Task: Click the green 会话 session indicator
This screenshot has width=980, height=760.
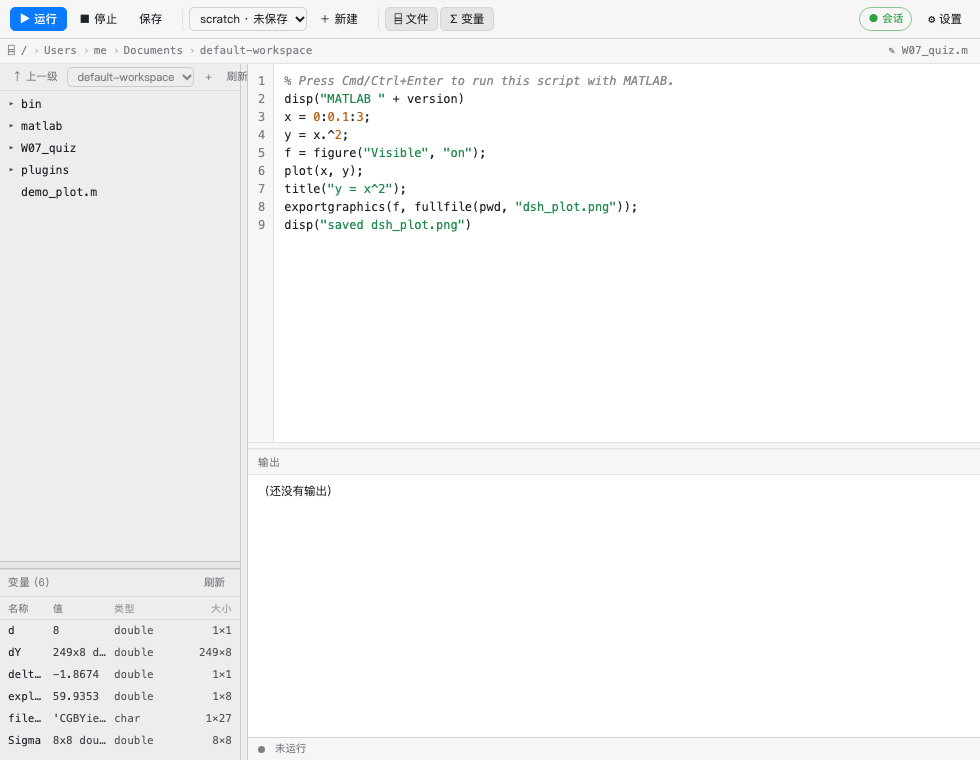Action: [x=886, y=19]
